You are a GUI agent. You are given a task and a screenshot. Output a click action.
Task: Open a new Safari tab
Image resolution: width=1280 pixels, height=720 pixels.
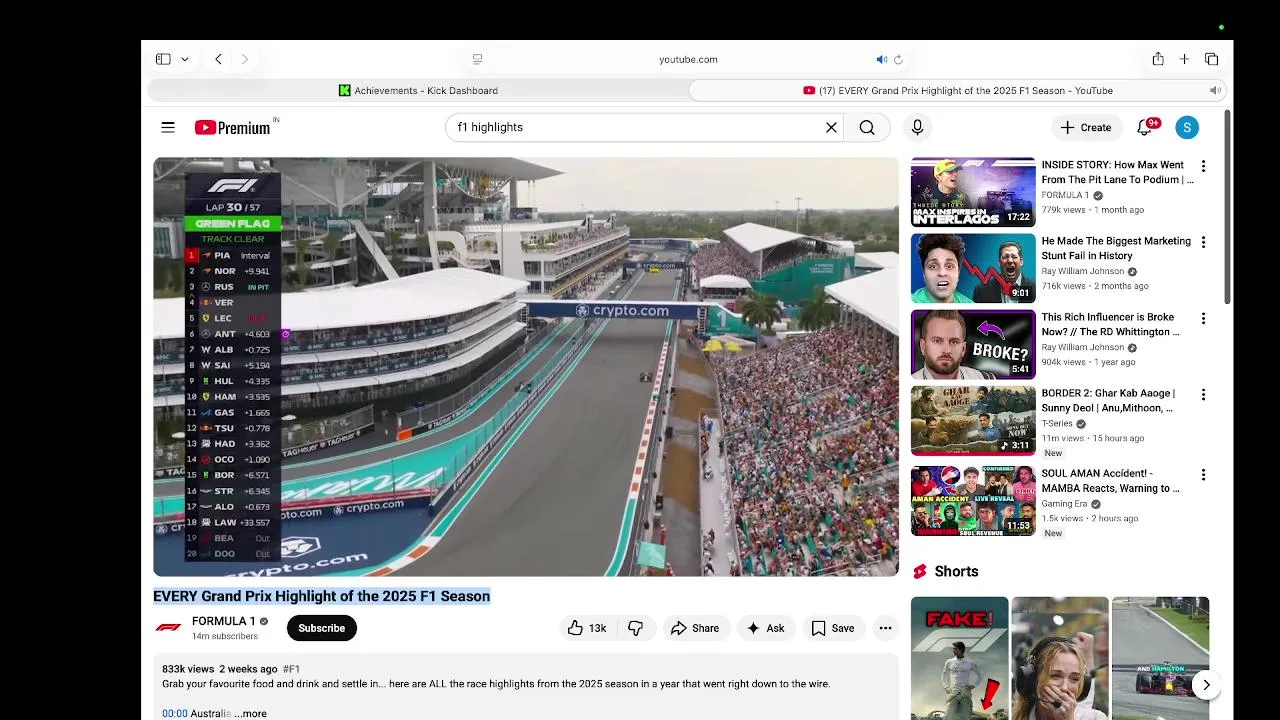click(x=1184, y=59)
